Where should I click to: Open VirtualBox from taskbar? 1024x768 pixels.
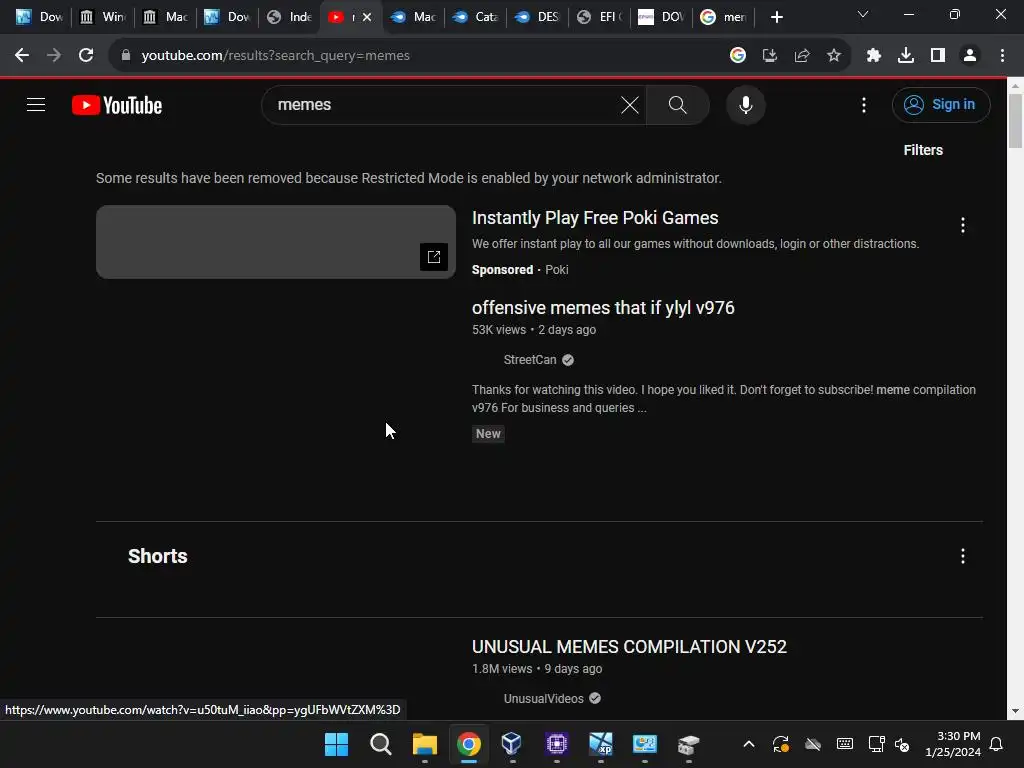(x=511, y=744)
